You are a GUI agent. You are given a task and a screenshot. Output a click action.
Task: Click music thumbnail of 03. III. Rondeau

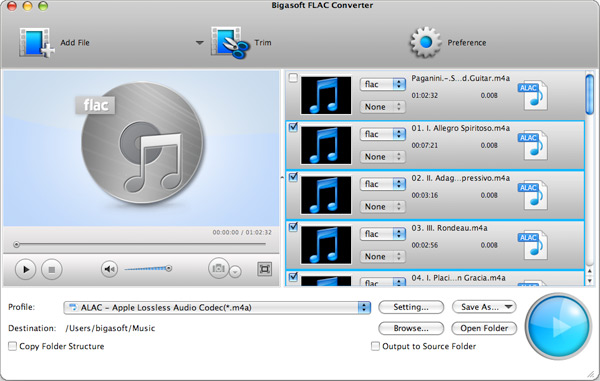[x=326, y=245]
